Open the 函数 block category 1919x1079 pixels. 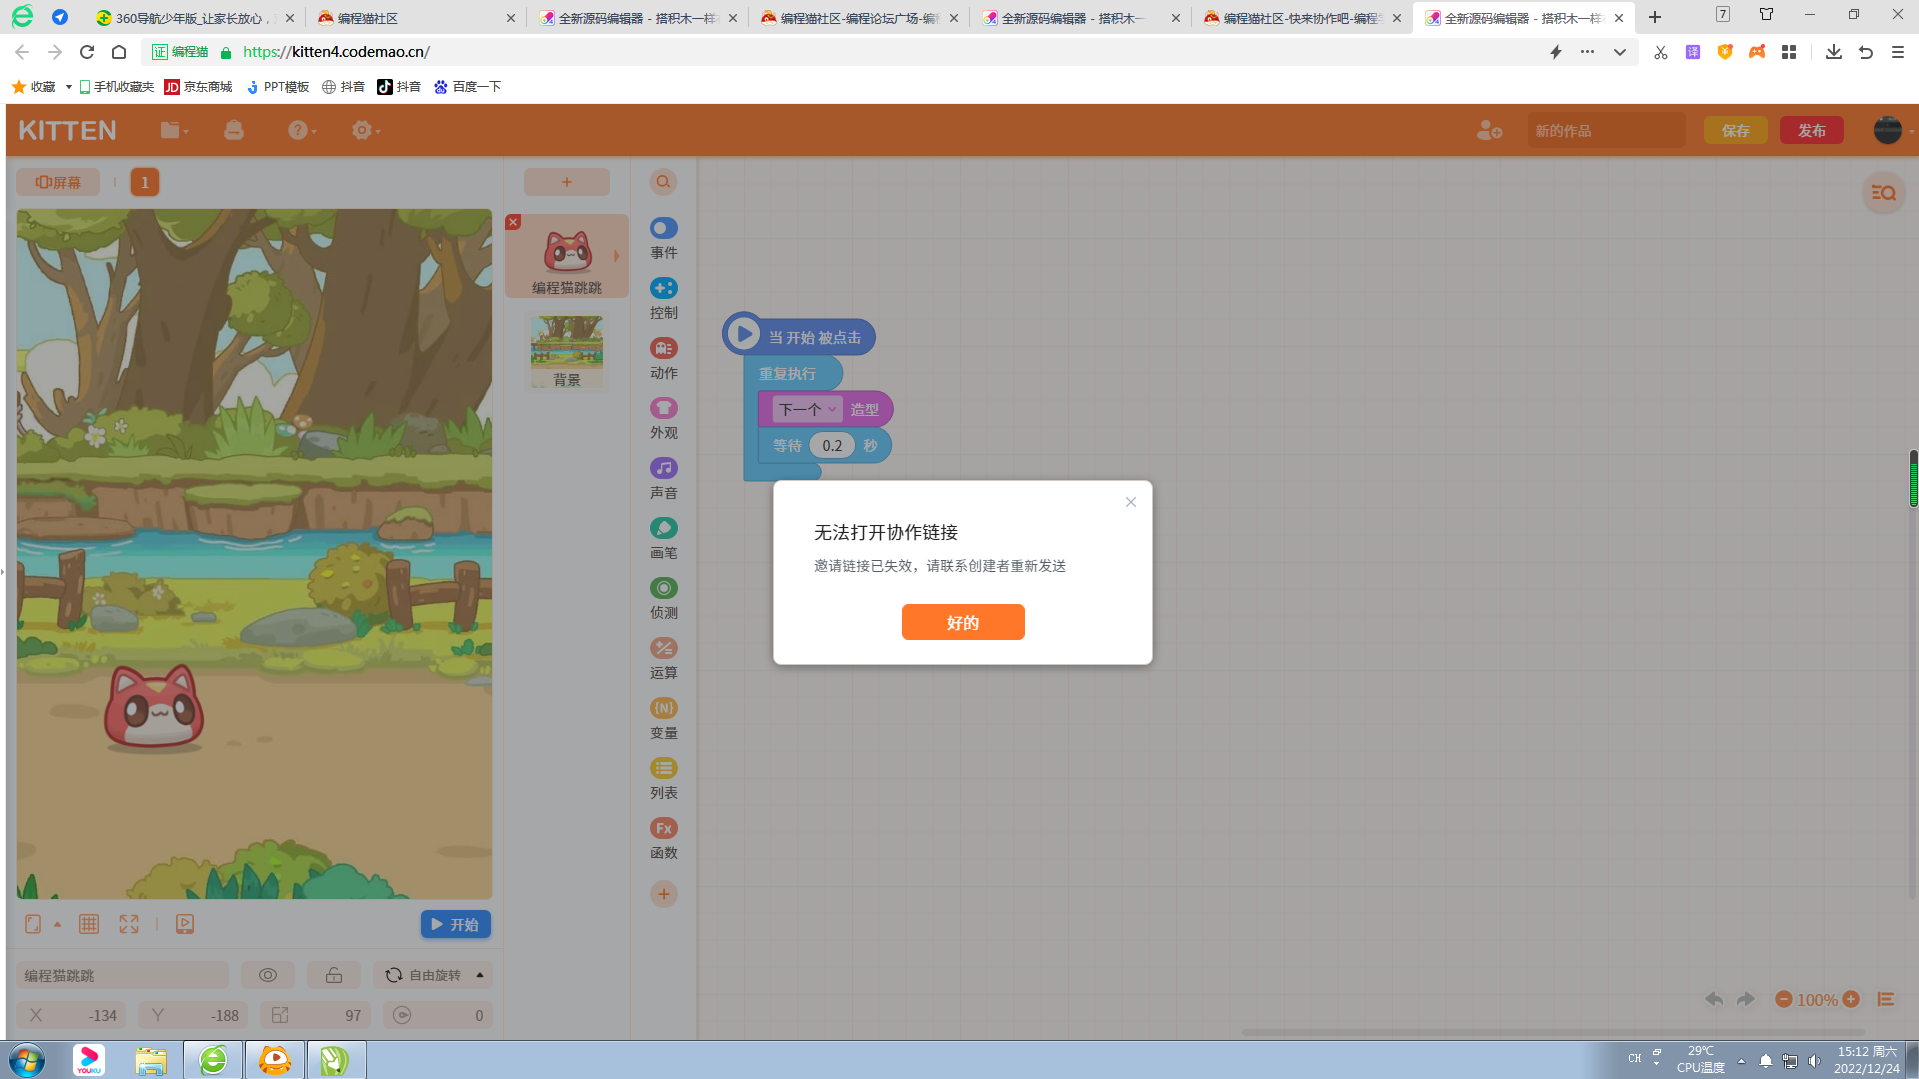point(663,839)
